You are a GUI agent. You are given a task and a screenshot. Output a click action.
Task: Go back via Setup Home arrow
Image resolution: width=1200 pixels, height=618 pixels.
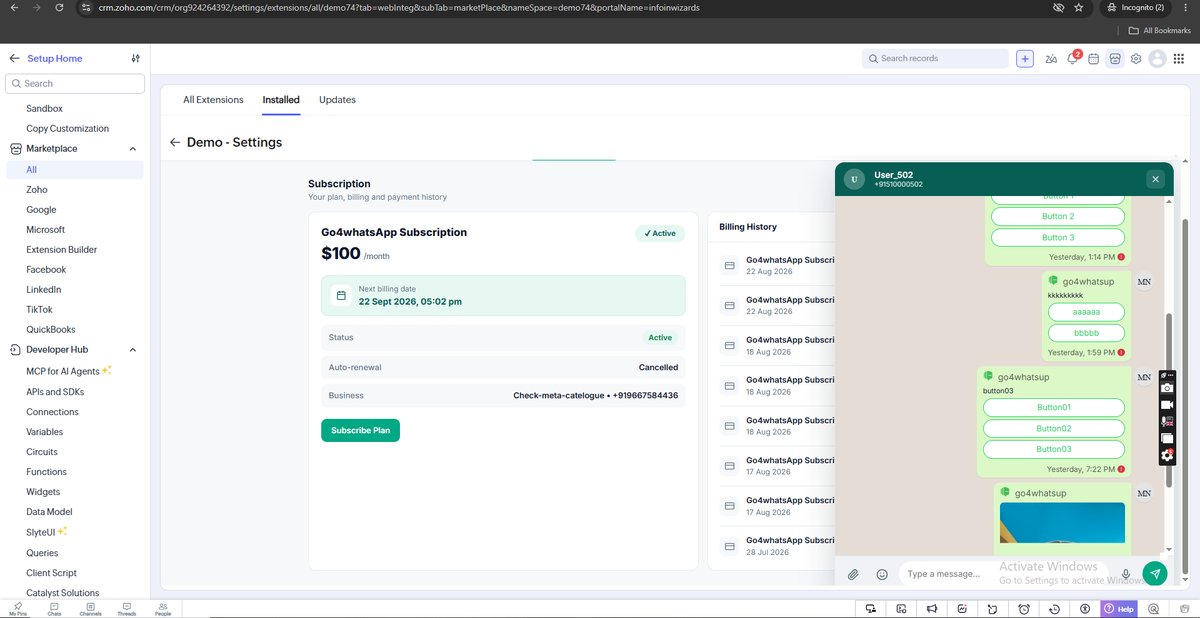click(x=14, y=58)
